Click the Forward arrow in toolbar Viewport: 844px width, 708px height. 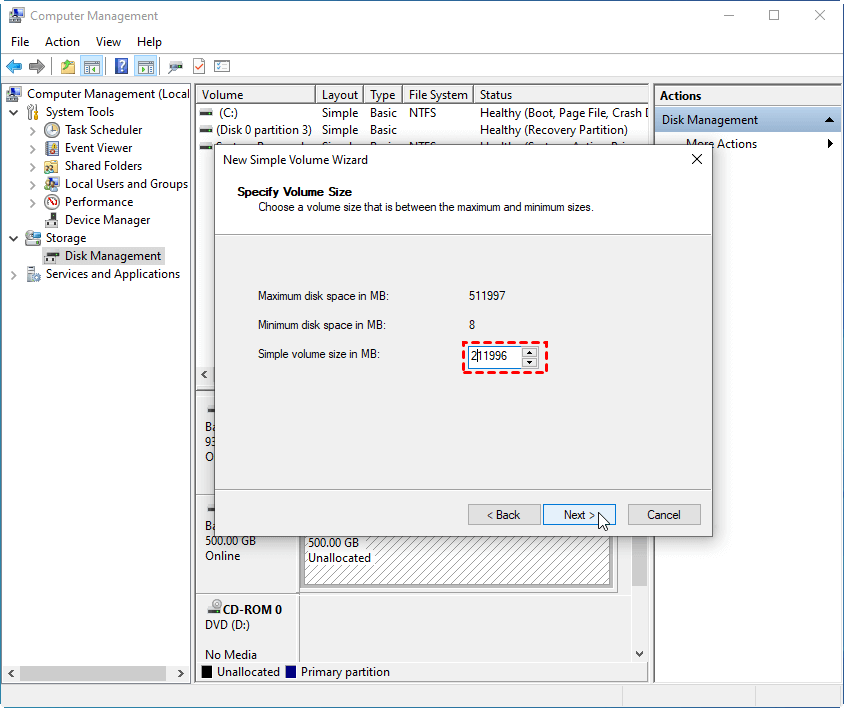click(x=37, y=67)
